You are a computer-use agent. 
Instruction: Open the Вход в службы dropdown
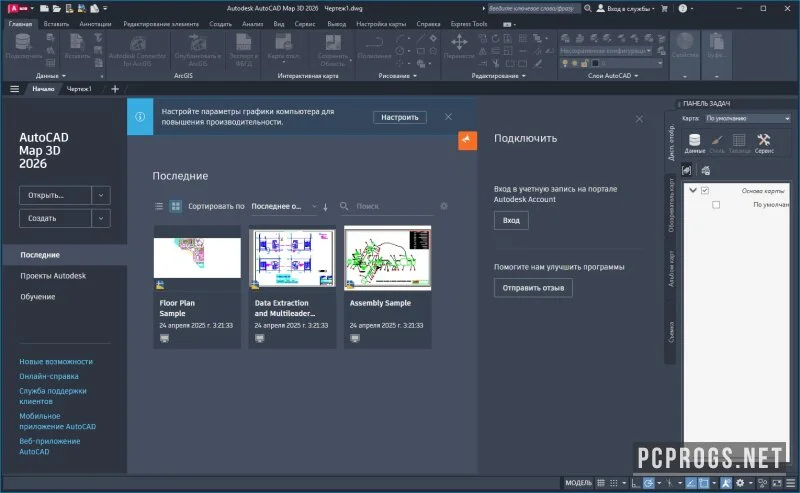click(x=626, y=8)
